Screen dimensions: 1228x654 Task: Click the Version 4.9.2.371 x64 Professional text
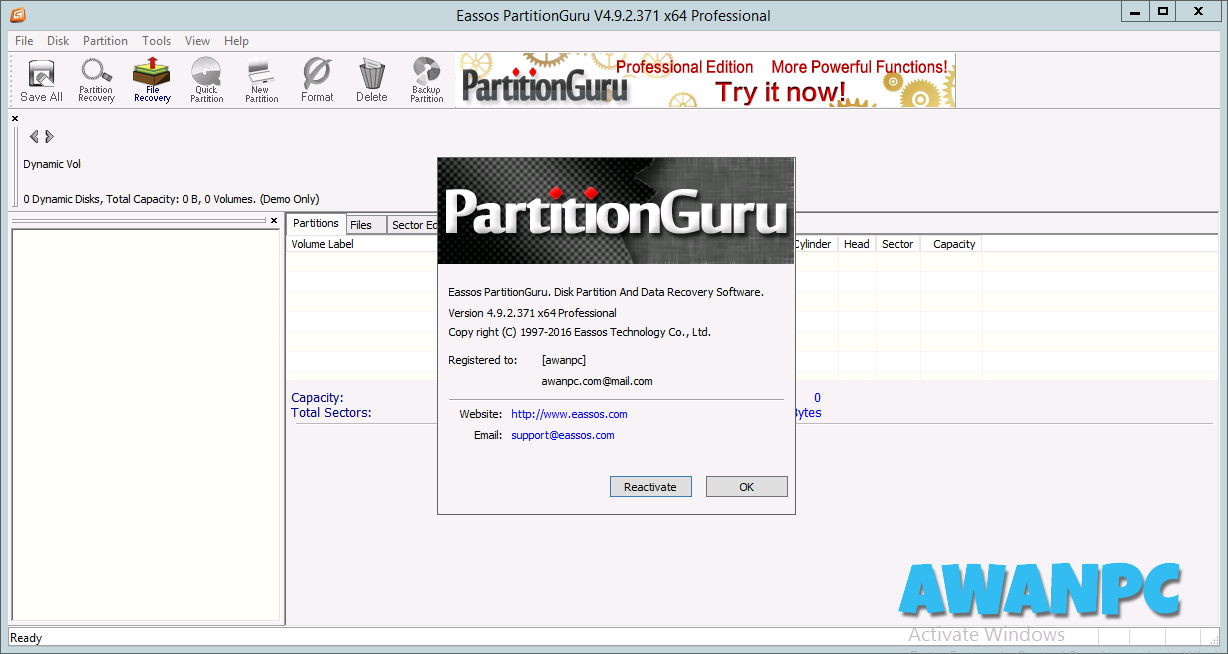(x=532, y=313)
